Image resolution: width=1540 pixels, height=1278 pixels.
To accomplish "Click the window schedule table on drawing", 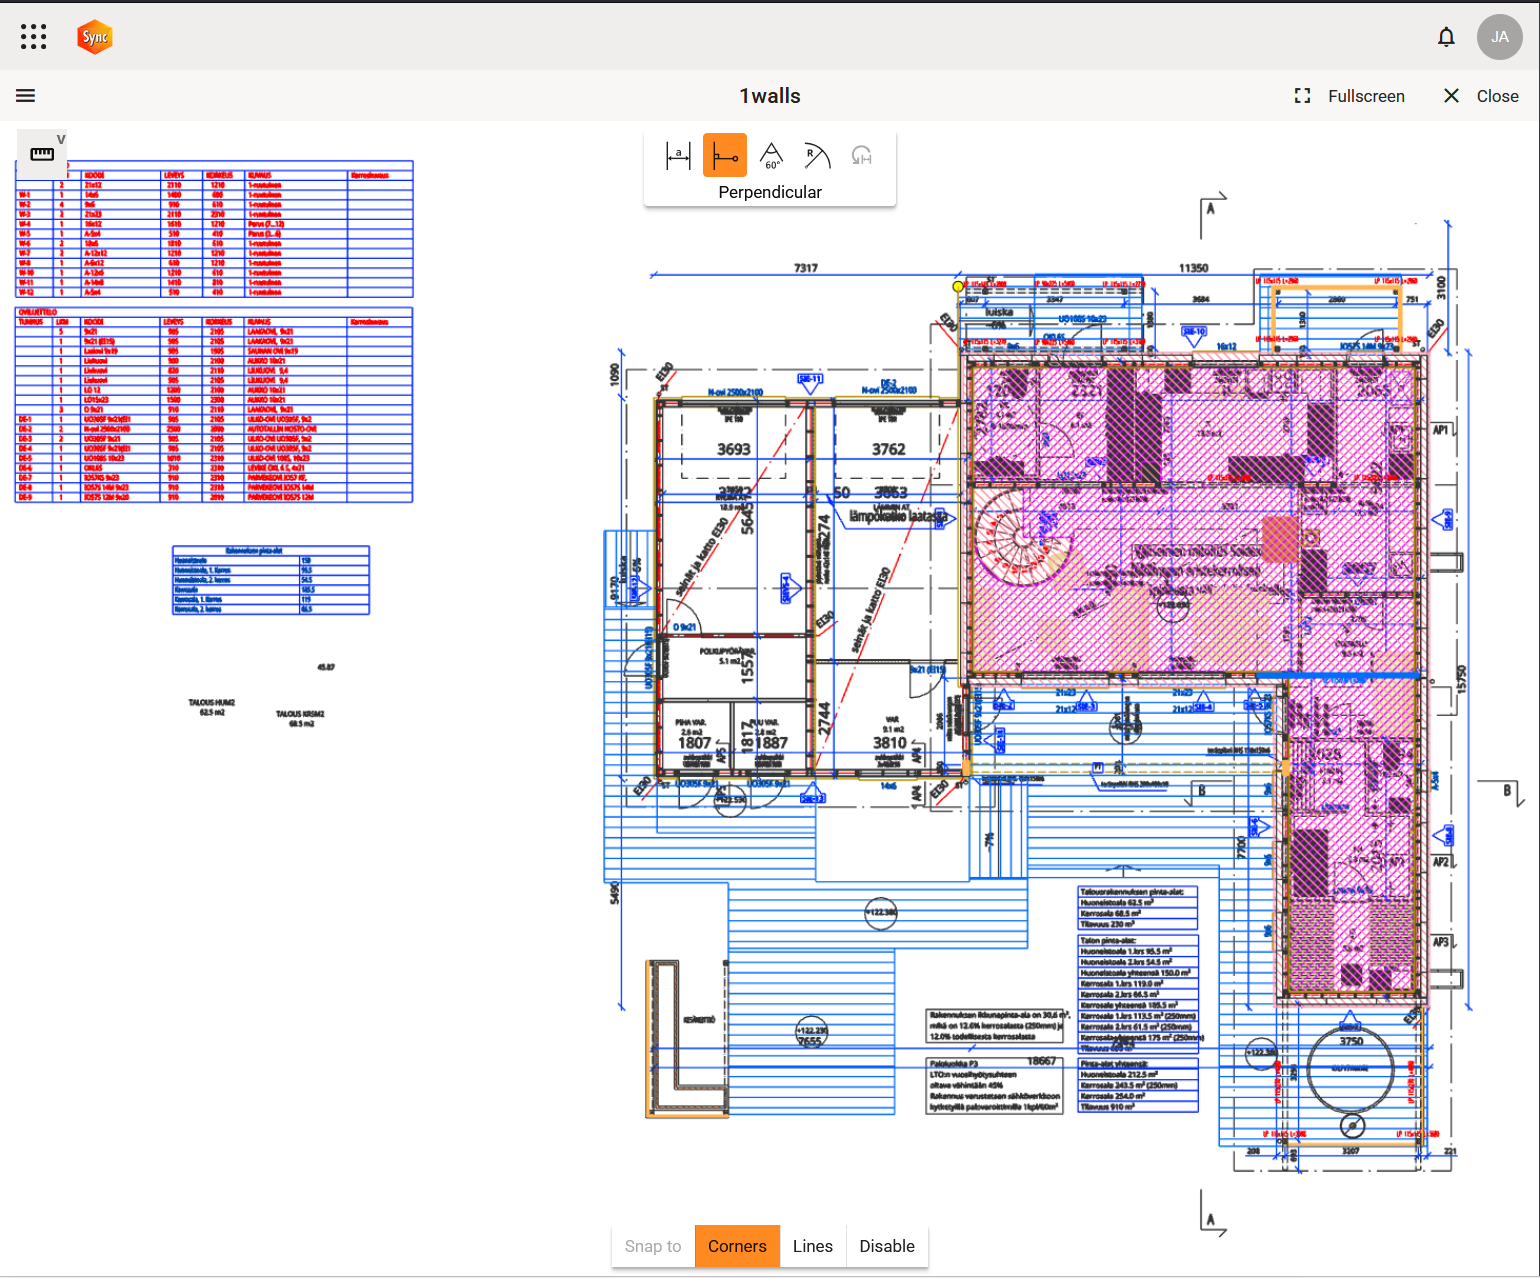I will (x=214, y=230).
